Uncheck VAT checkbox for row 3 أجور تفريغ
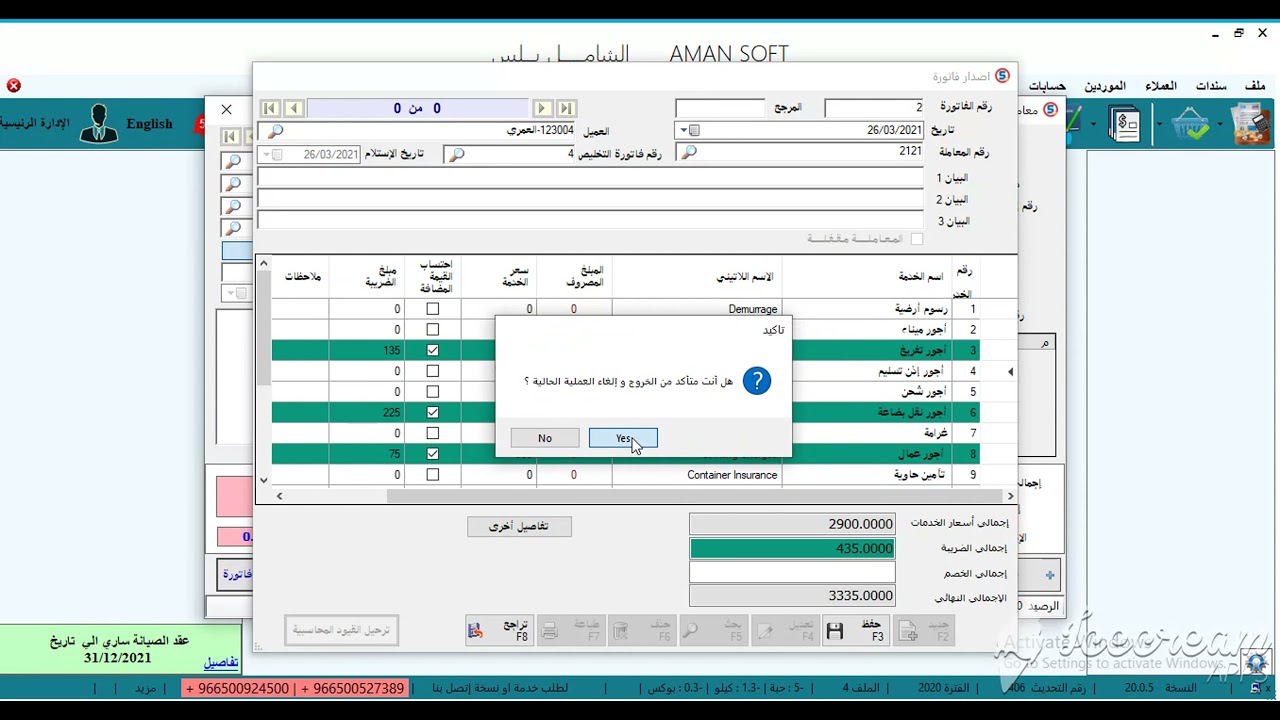1280x720 pixels. tap(432, 350)
